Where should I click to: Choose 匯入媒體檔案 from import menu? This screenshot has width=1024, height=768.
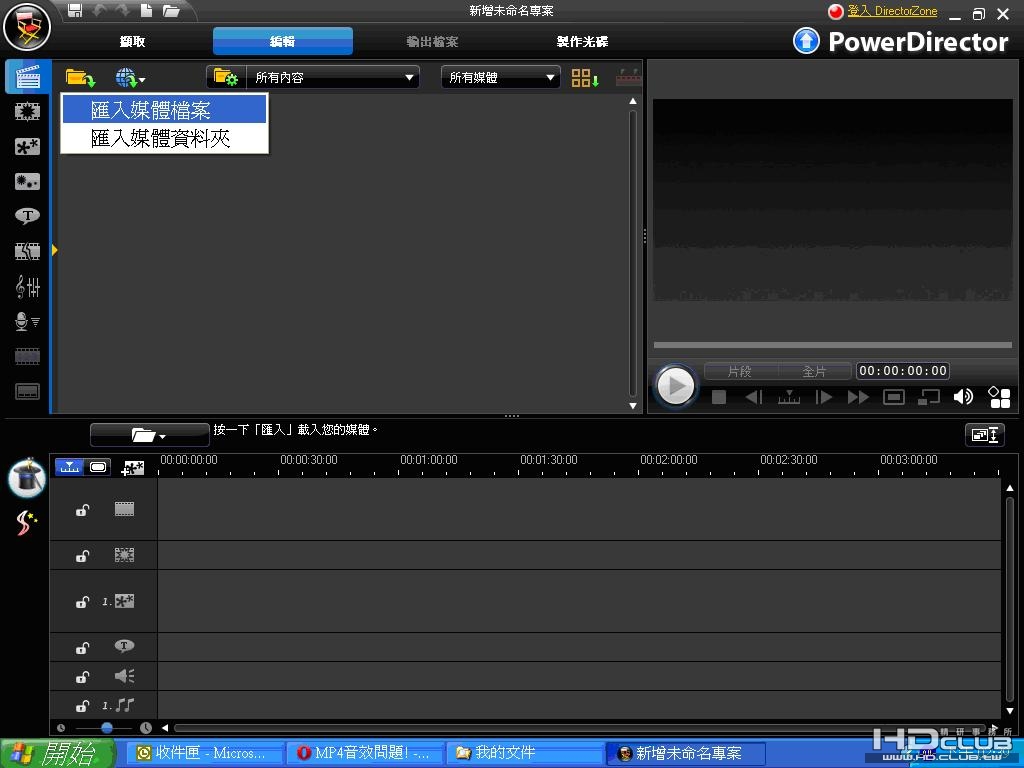click(x=165, y=110)
